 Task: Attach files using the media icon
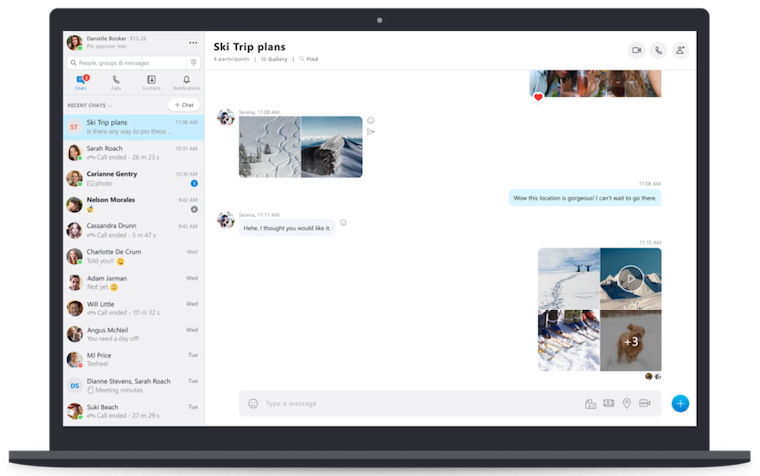(590, 403)
